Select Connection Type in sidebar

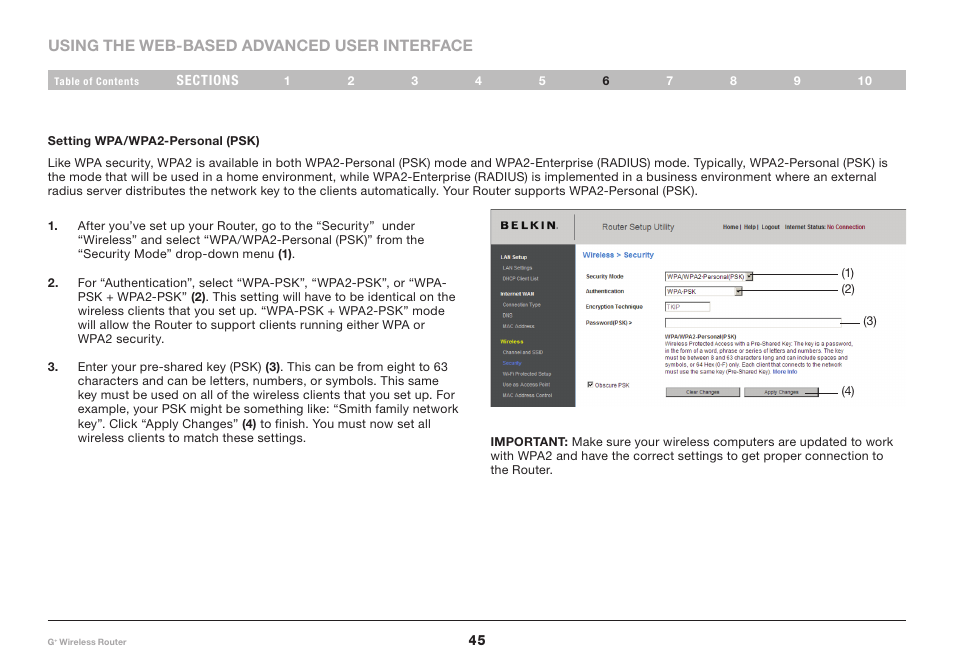click(521, 305)
